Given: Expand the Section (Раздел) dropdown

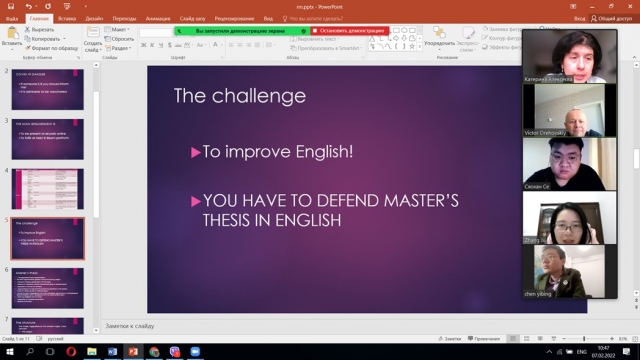Looking at the screenshot, I should coord(118,48).
